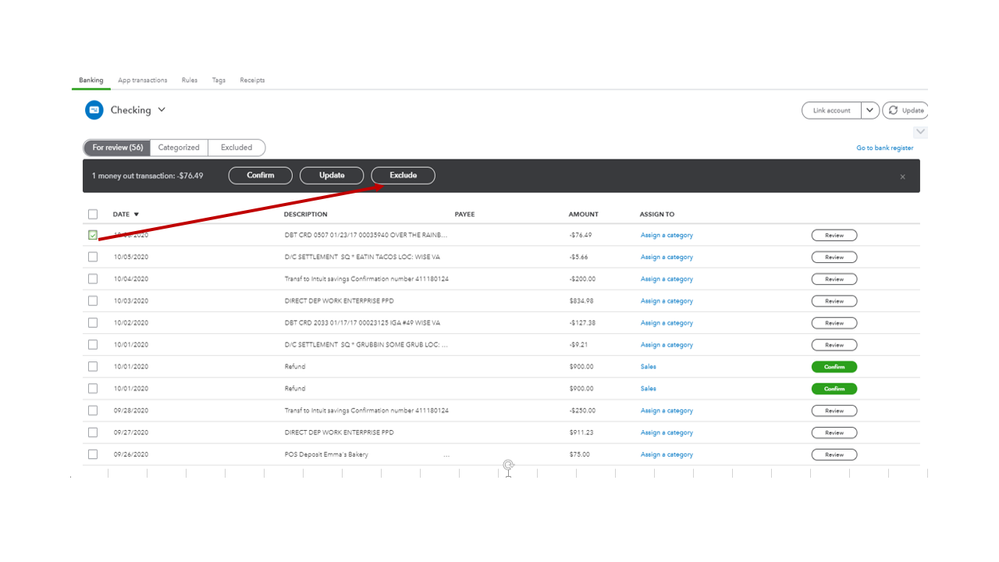Review the IGA #49 transaction
The image size is (999, 562).
834,323
